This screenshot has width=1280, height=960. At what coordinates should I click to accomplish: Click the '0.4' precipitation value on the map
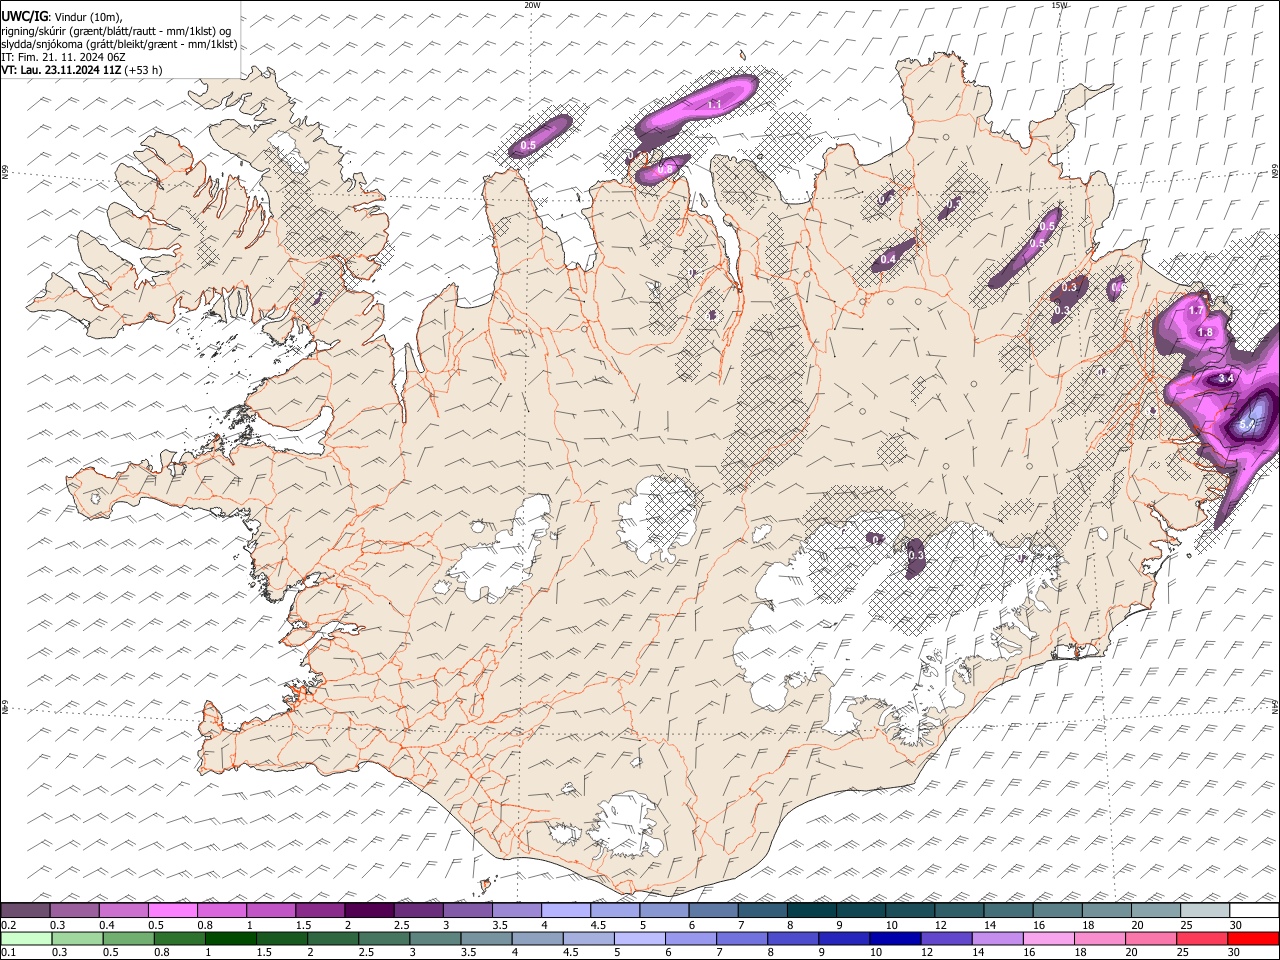(x=887, y=259)
